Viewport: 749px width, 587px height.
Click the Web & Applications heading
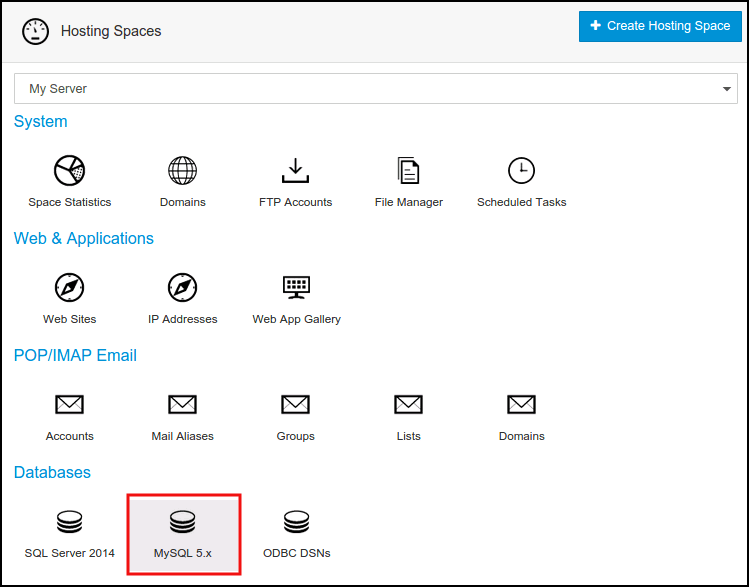click(84, 238)
